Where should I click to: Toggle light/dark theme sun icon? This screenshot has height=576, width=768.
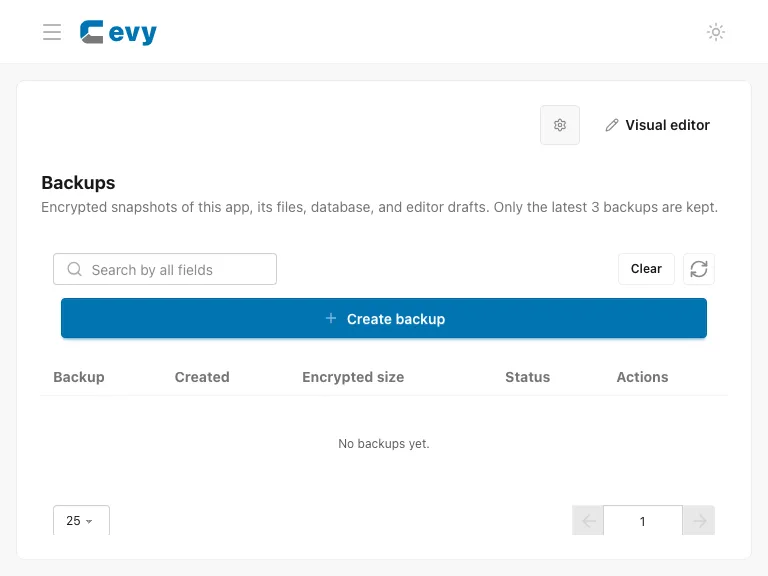point(716,32)
